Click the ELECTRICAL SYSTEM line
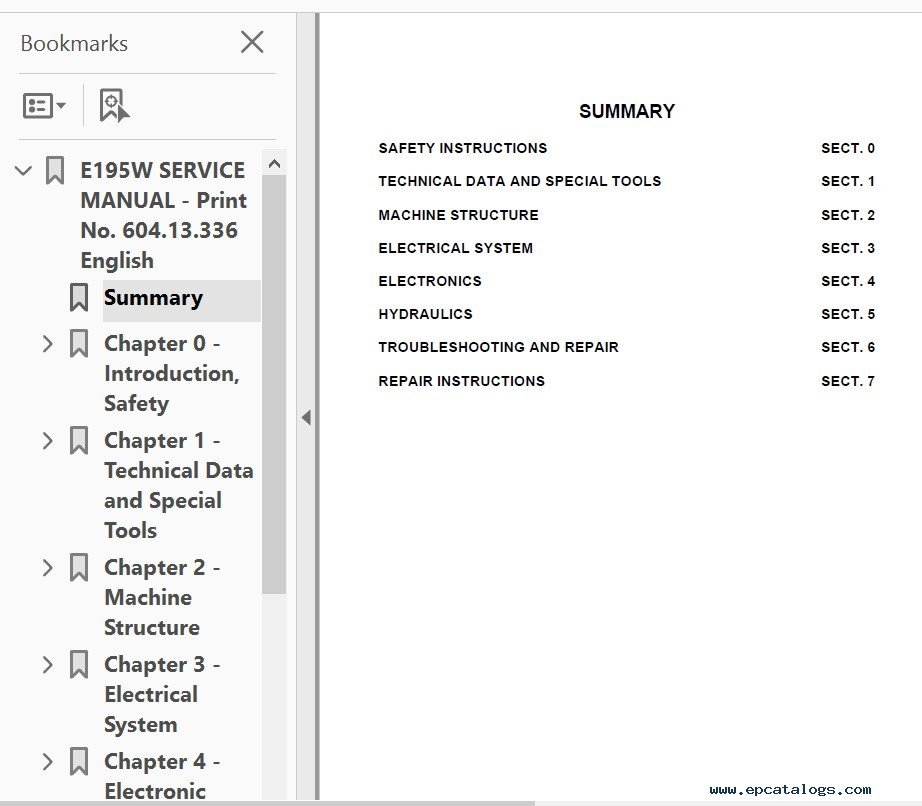Image resolution: width=922 pixels, height=806 pixels. (456, 248)
